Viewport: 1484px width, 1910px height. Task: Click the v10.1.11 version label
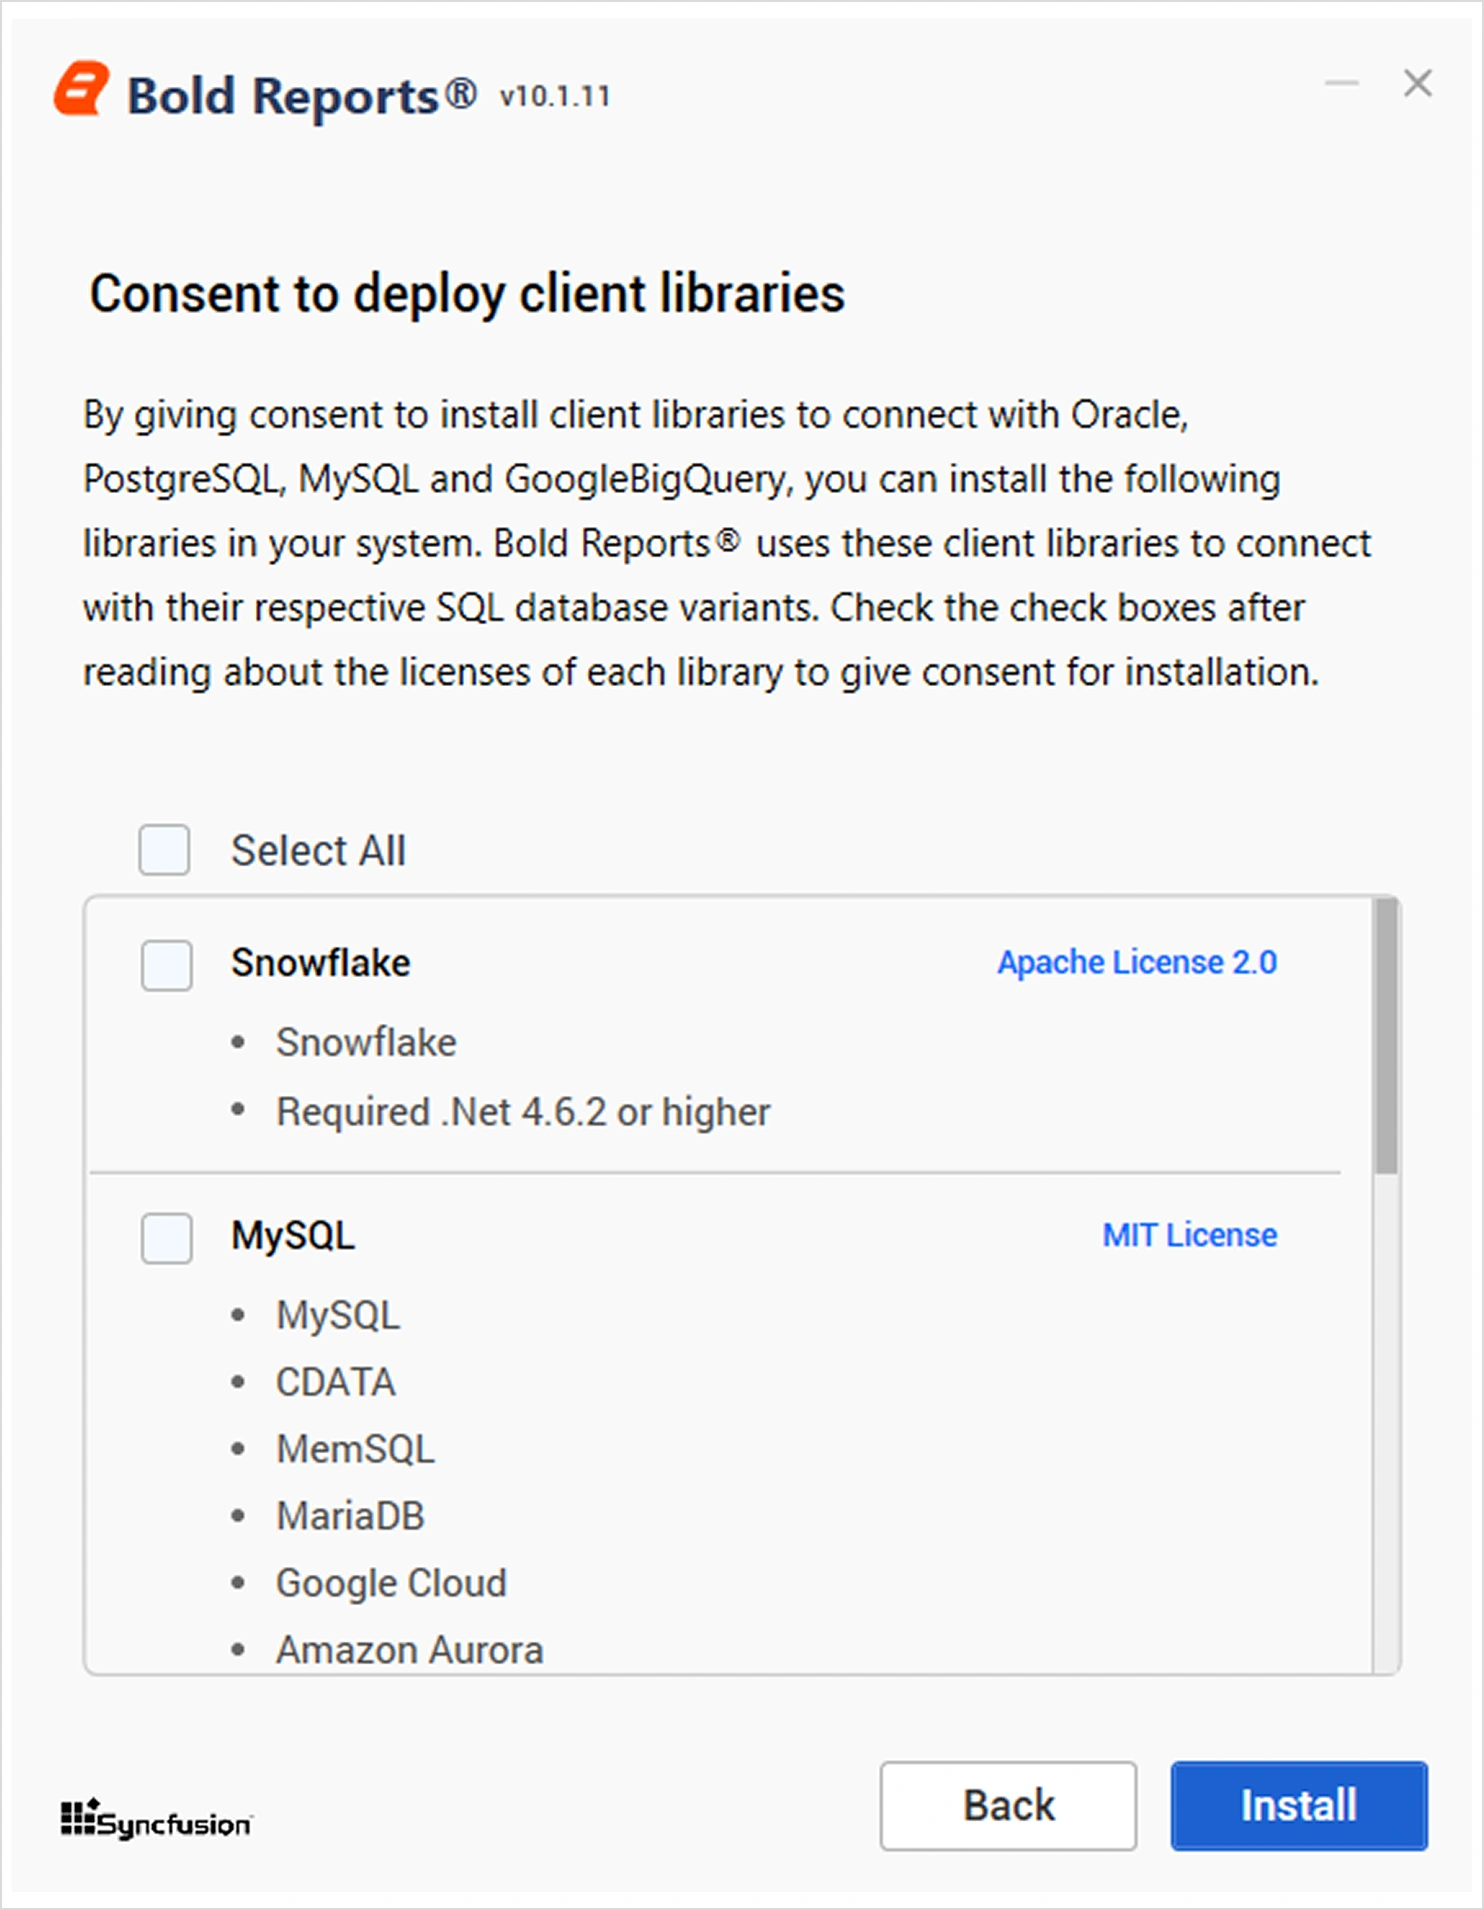555,97
